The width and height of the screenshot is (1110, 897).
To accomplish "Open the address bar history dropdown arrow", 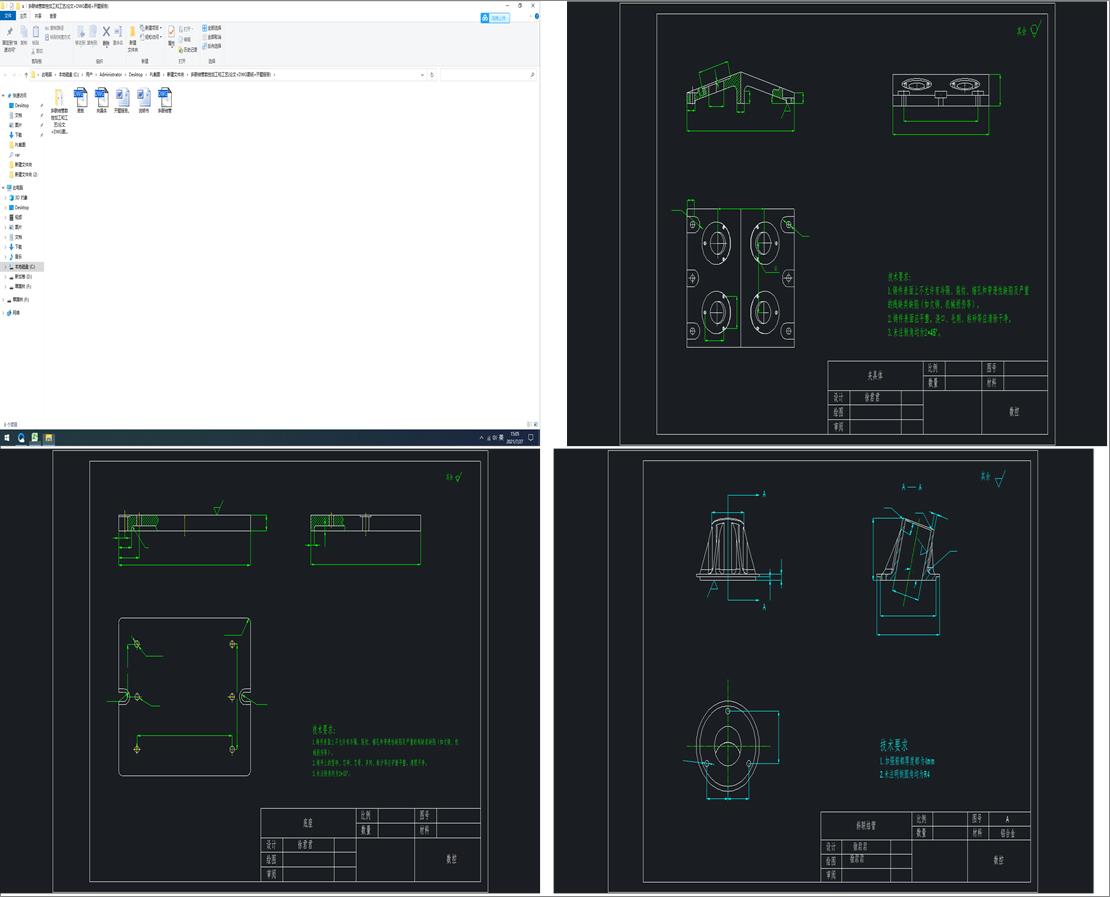I will click(x=423, y=74).
